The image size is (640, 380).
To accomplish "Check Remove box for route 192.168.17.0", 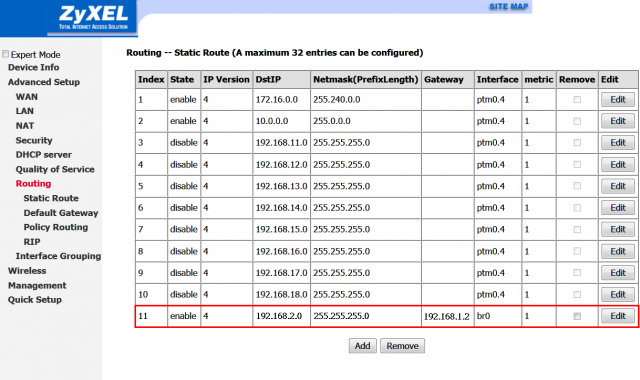I will coord(577,273).
